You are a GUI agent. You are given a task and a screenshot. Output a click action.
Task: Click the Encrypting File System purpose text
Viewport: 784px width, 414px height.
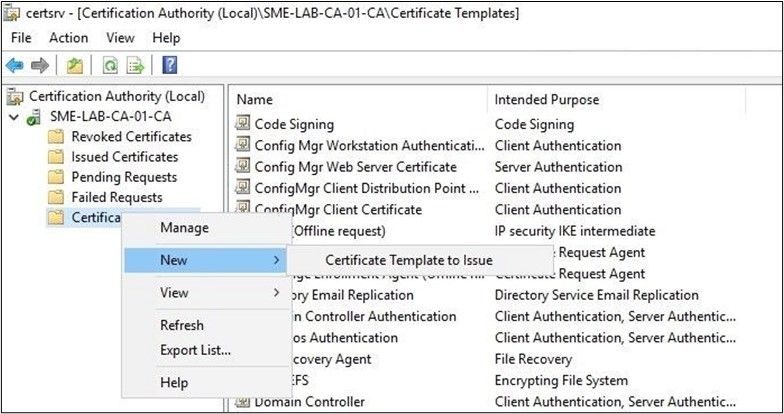click(x=561, y=380)
